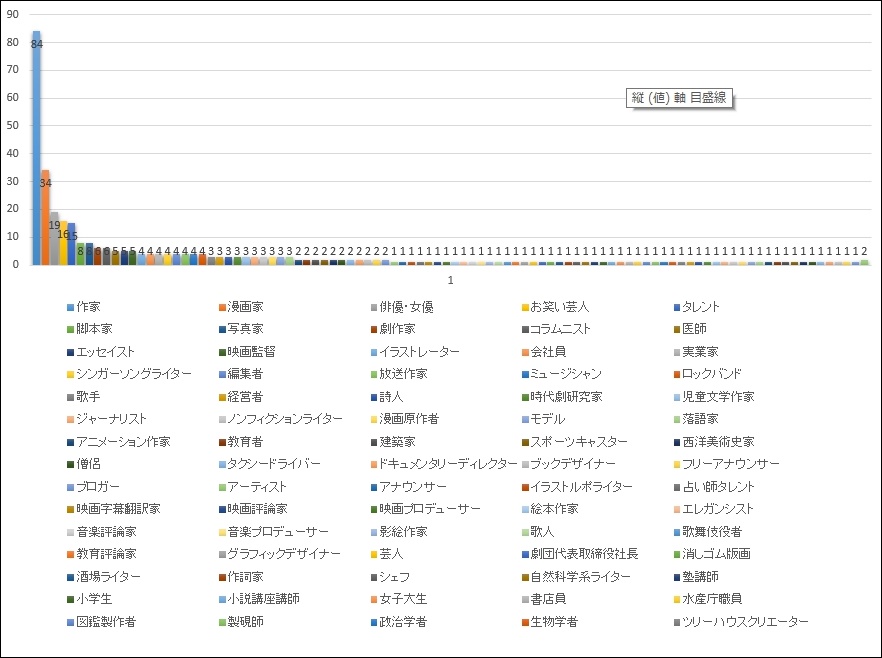Pick legend entry ロックバンド
This screenshot has width=882, height=658.
pos(708,374)
